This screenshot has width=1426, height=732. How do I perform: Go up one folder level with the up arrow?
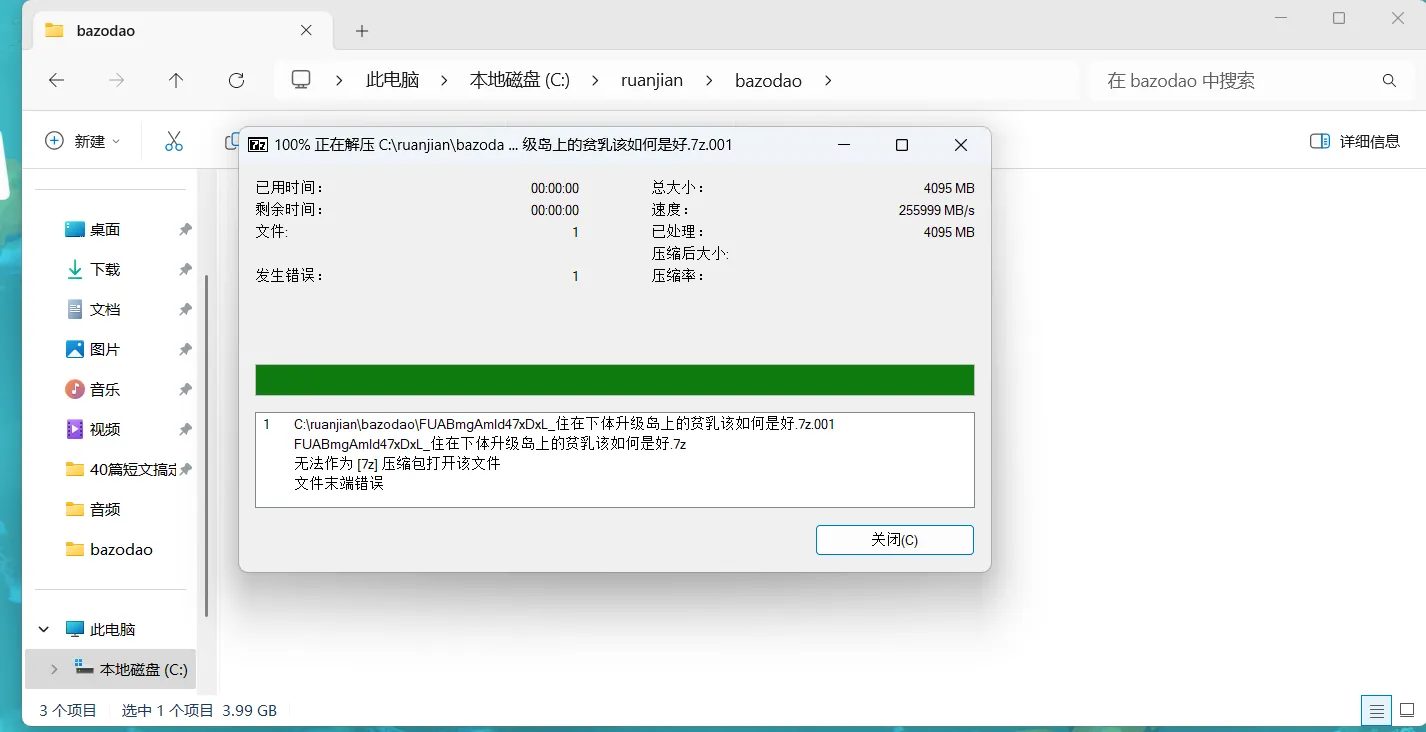point(176,81)
